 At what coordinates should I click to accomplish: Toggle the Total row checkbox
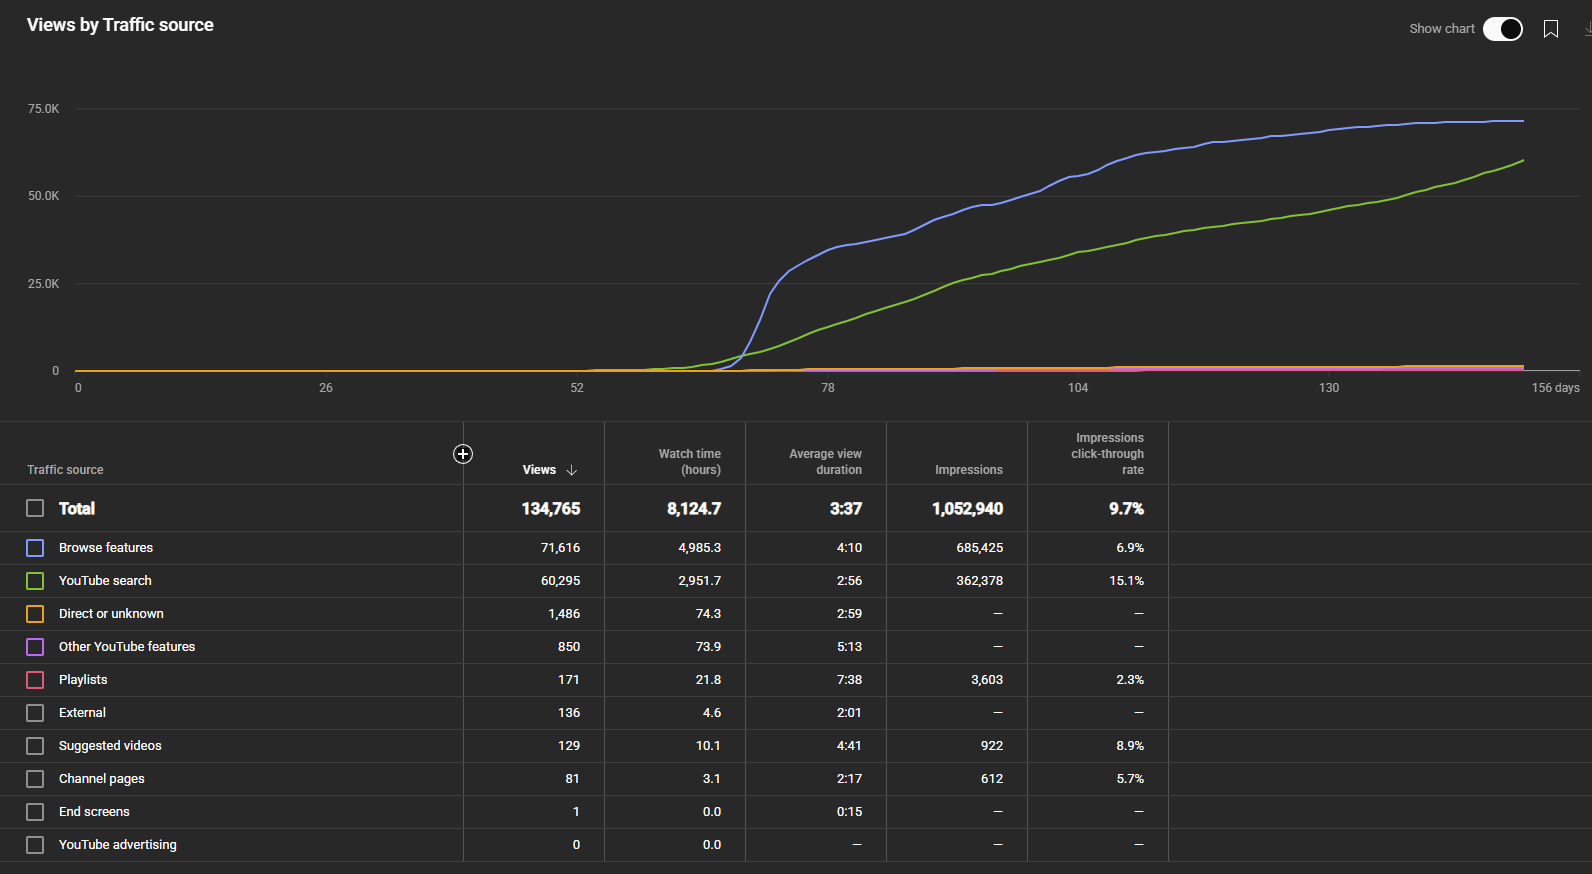[35, 508]
